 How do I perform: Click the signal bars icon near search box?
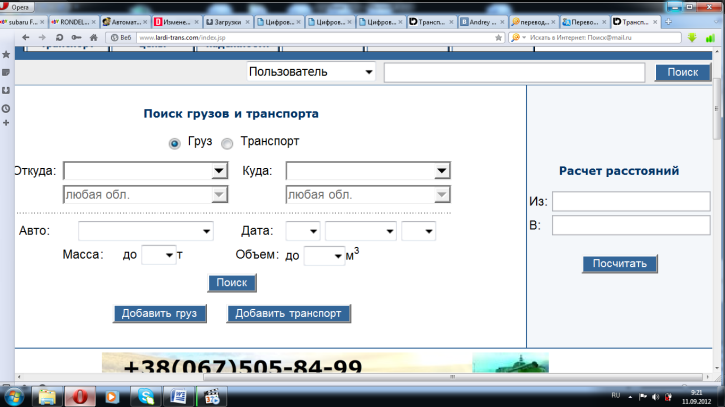(710, 38)
